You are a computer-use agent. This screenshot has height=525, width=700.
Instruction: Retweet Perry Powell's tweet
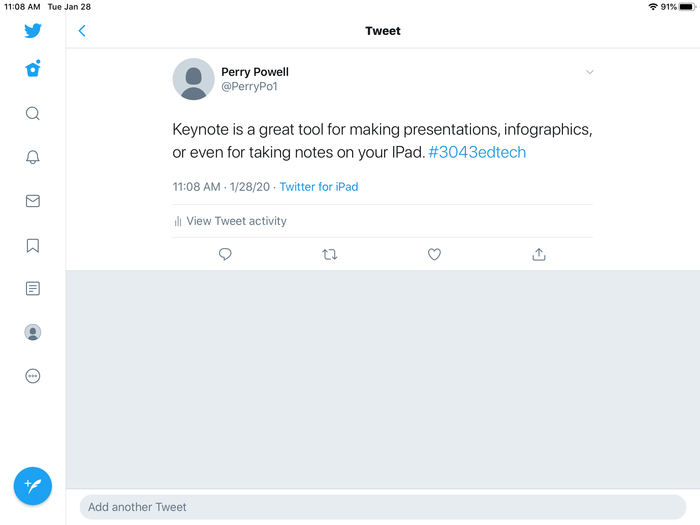(x=330, y=254)
